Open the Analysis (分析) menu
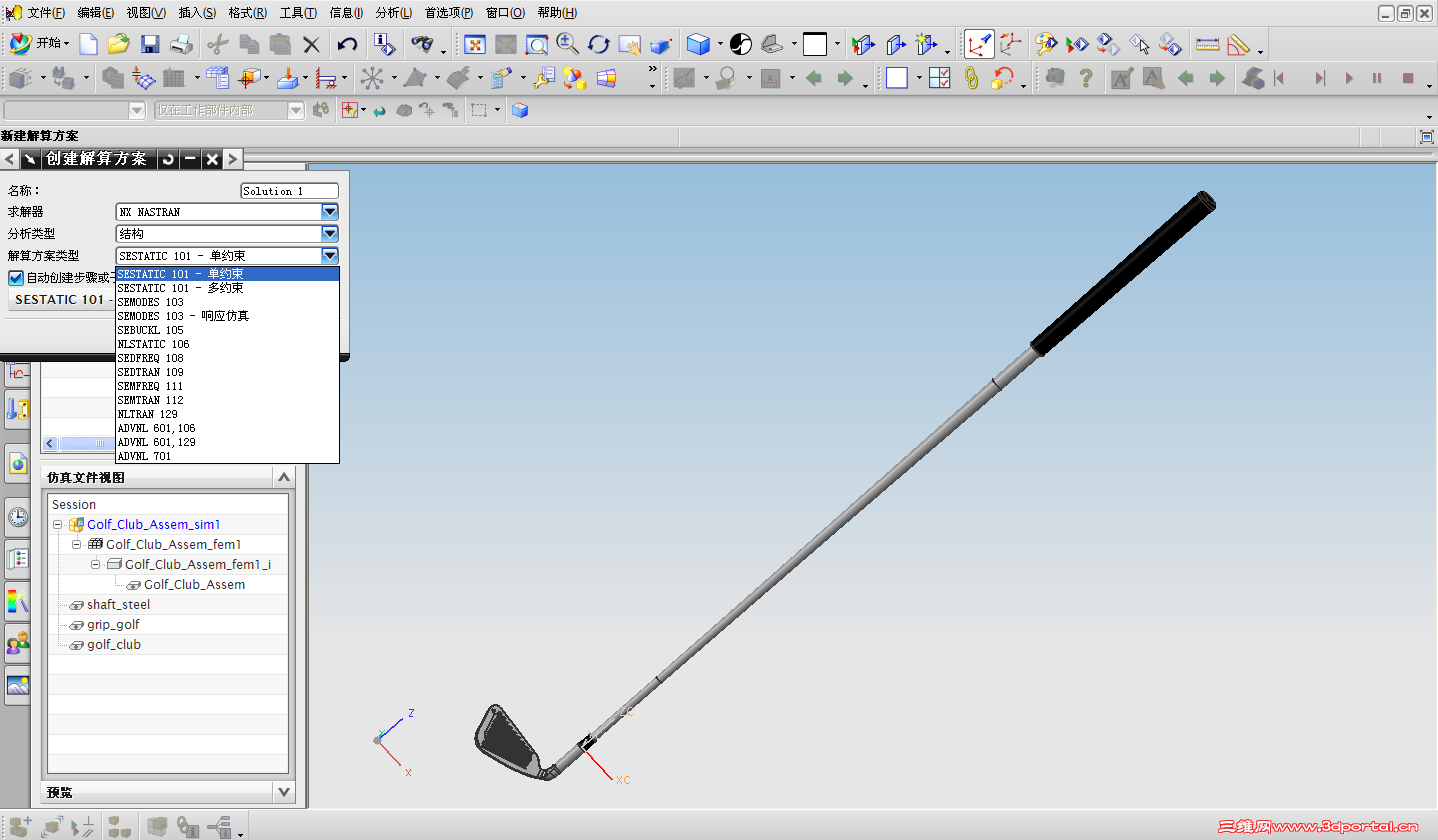1438x840 pixels. pyautogui.click(x=394, y=13)
